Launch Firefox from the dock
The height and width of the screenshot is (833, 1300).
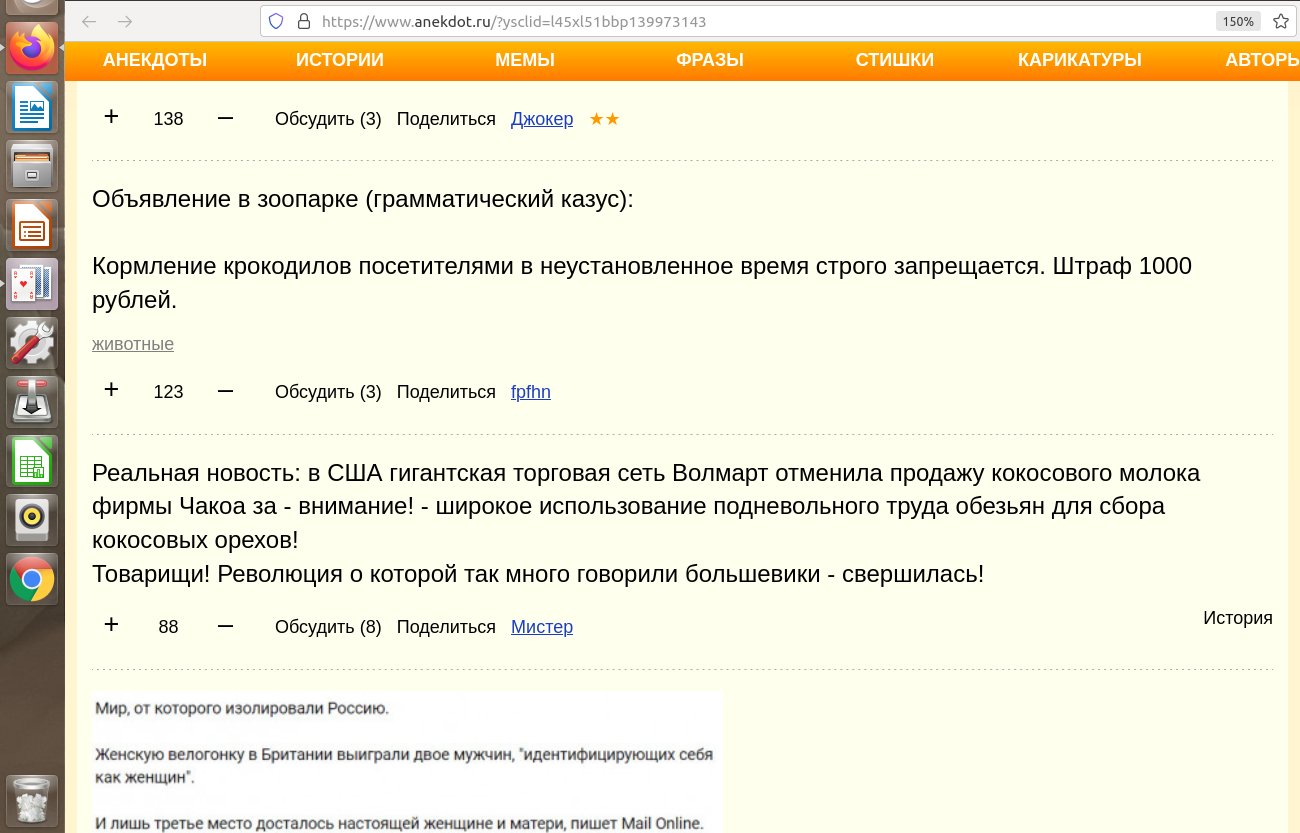tap(32, 47)
